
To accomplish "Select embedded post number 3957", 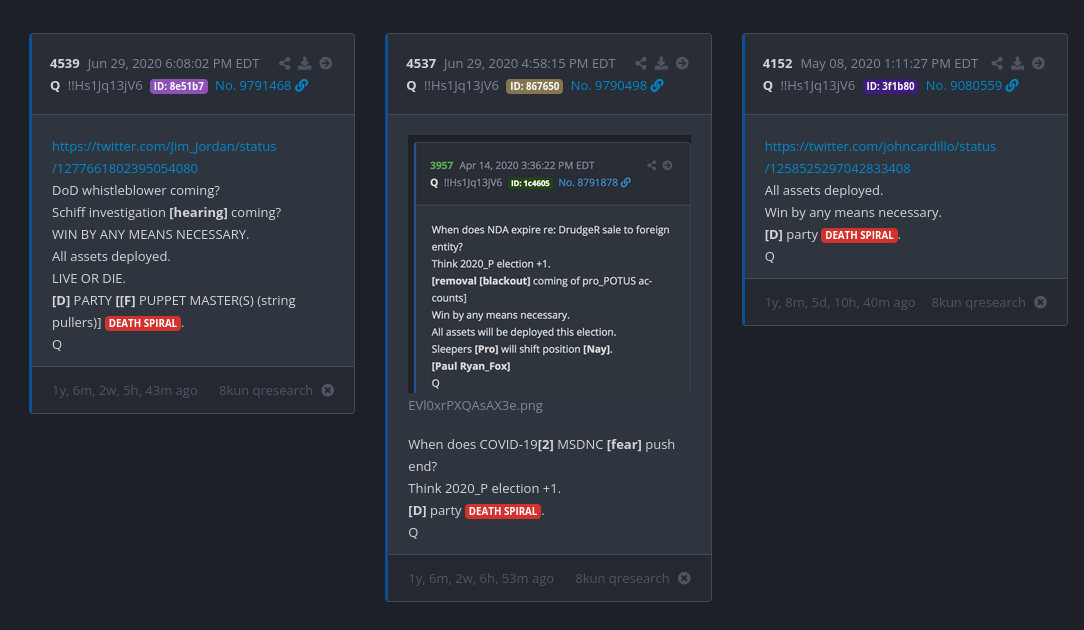I will (x=442, y=165).
